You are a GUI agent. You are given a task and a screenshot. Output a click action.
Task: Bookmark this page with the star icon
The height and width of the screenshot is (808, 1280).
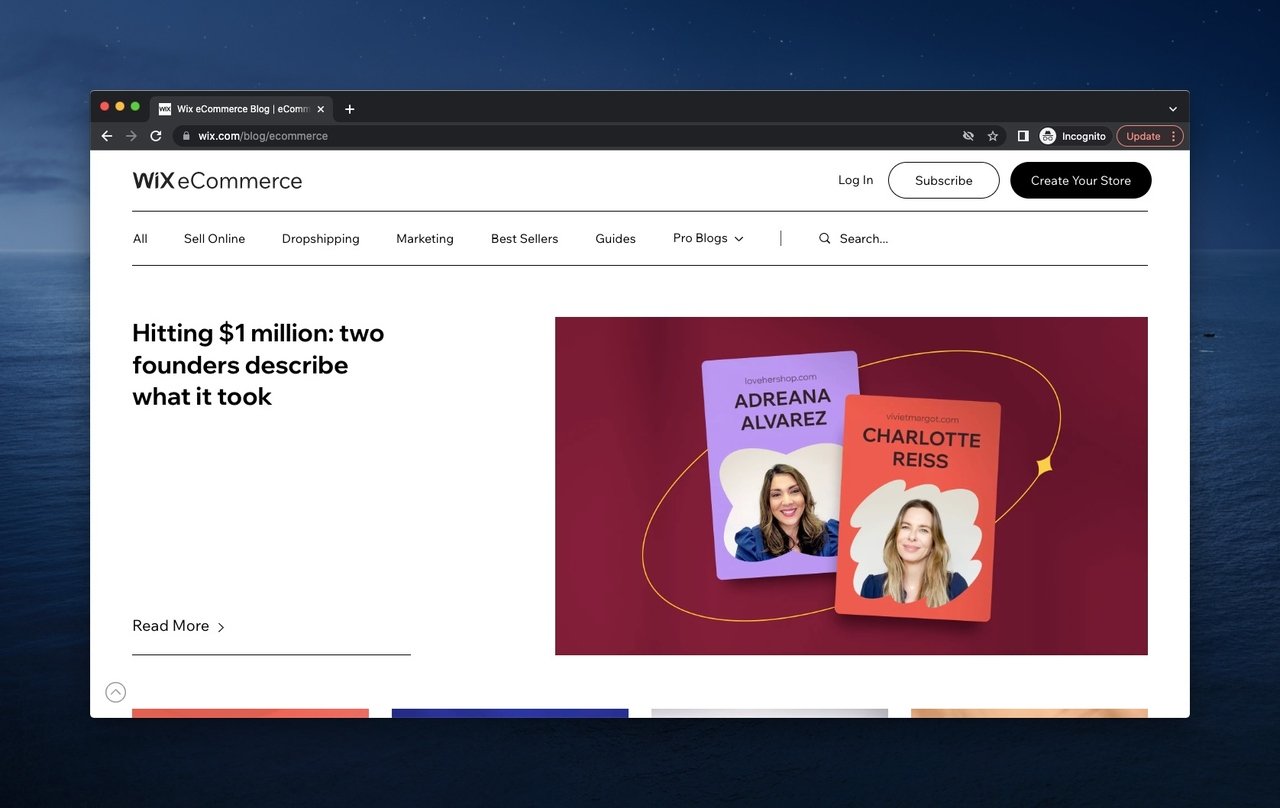993,136
